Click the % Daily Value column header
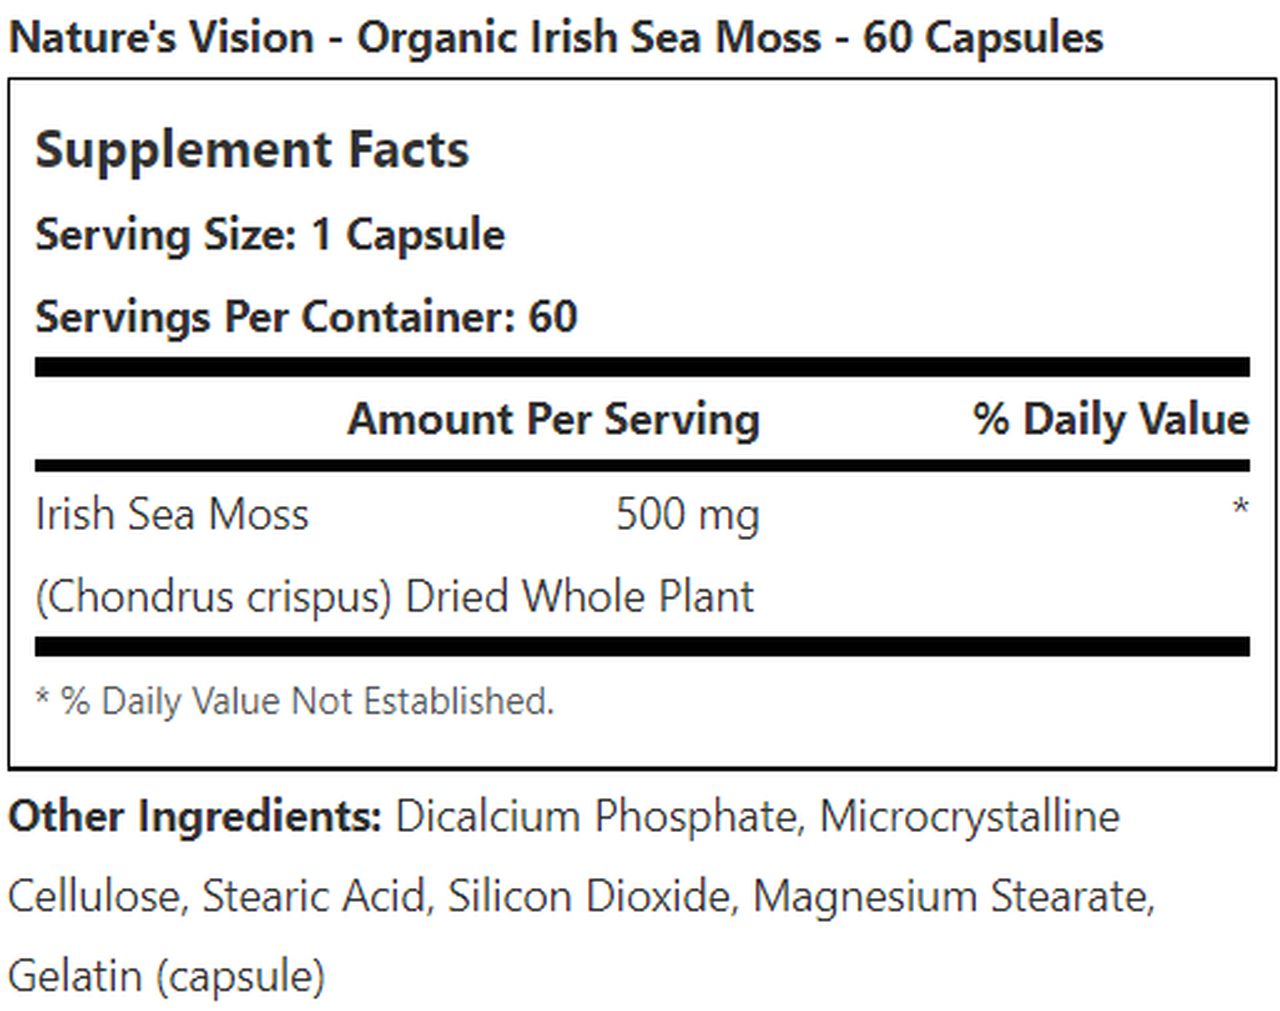The image size is (1280, 1011). [1110, 419]
